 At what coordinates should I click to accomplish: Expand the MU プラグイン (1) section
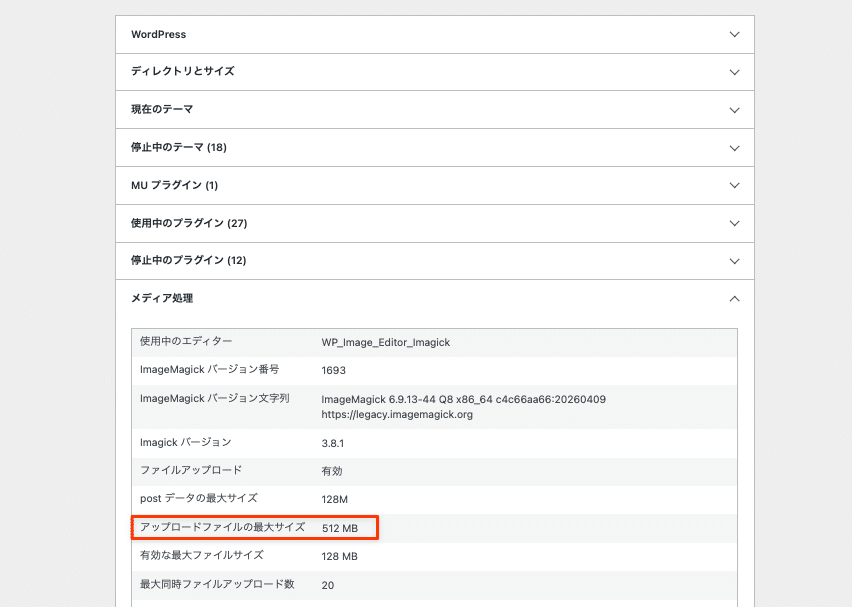pyautogui.click(x=435, y=185)
